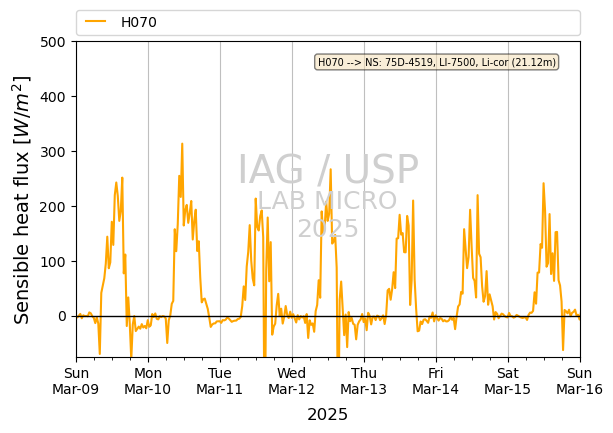This screenshot has height=433, width=613.
Task: Click the 400 y-axis tick label
Action: click(53, 97)
